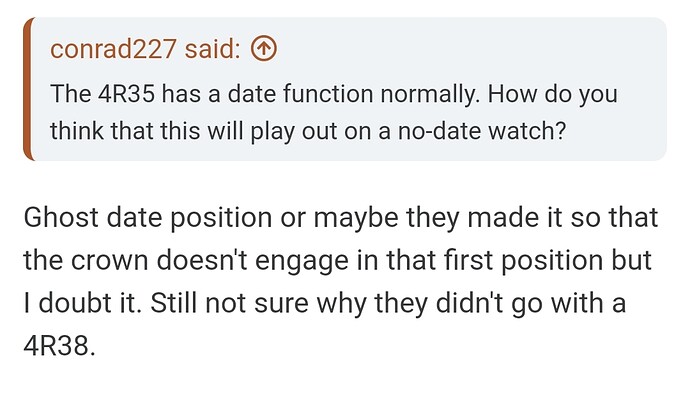Viewport: 690px width, 396px height.
Task: Click the phrase "first position" in reply
Action: [x=523, y=260]
